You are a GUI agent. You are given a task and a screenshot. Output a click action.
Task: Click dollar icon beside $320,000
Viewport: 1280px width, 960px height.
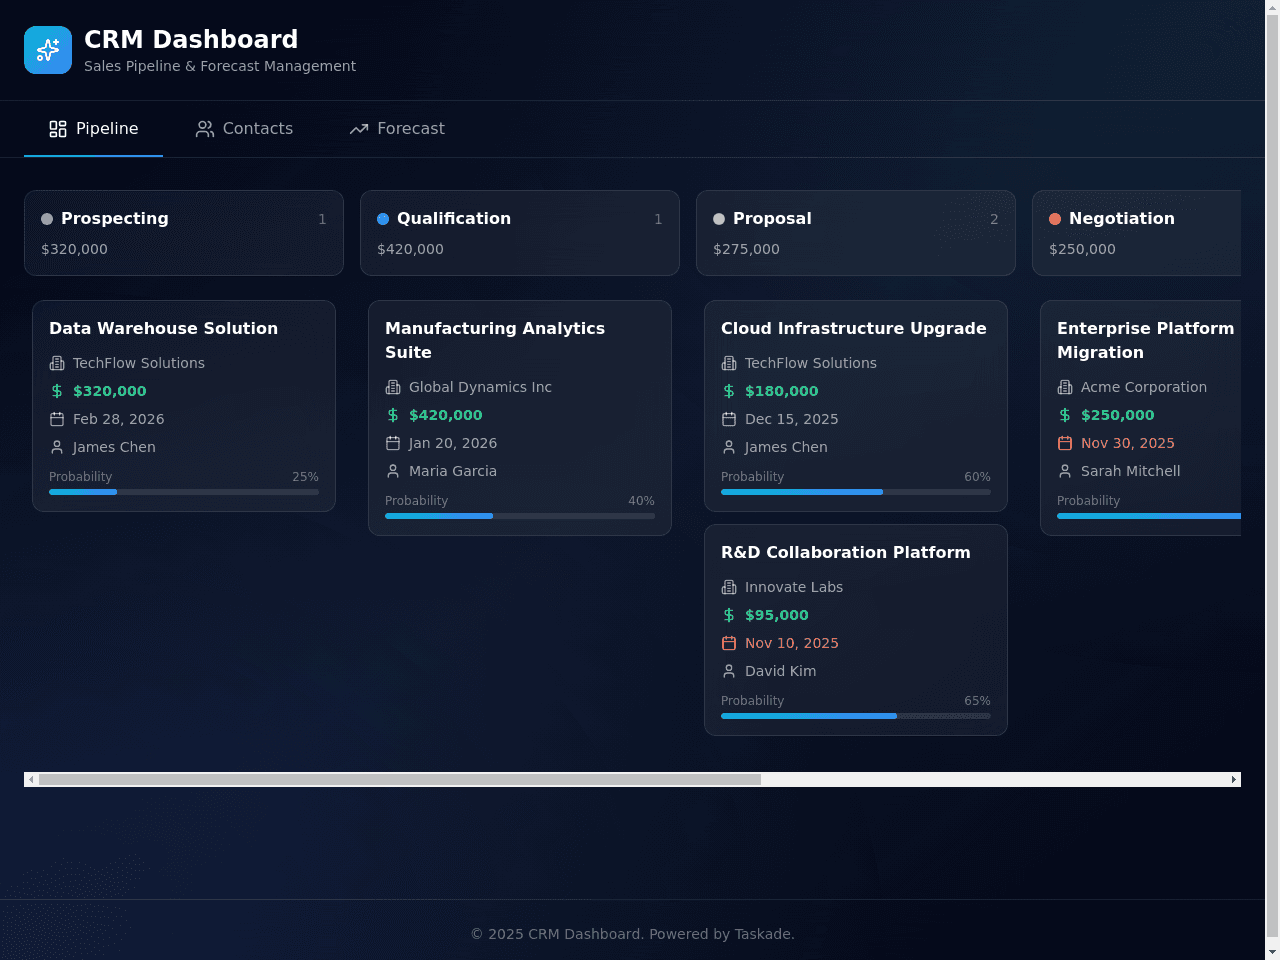click(x=57, y=391)
